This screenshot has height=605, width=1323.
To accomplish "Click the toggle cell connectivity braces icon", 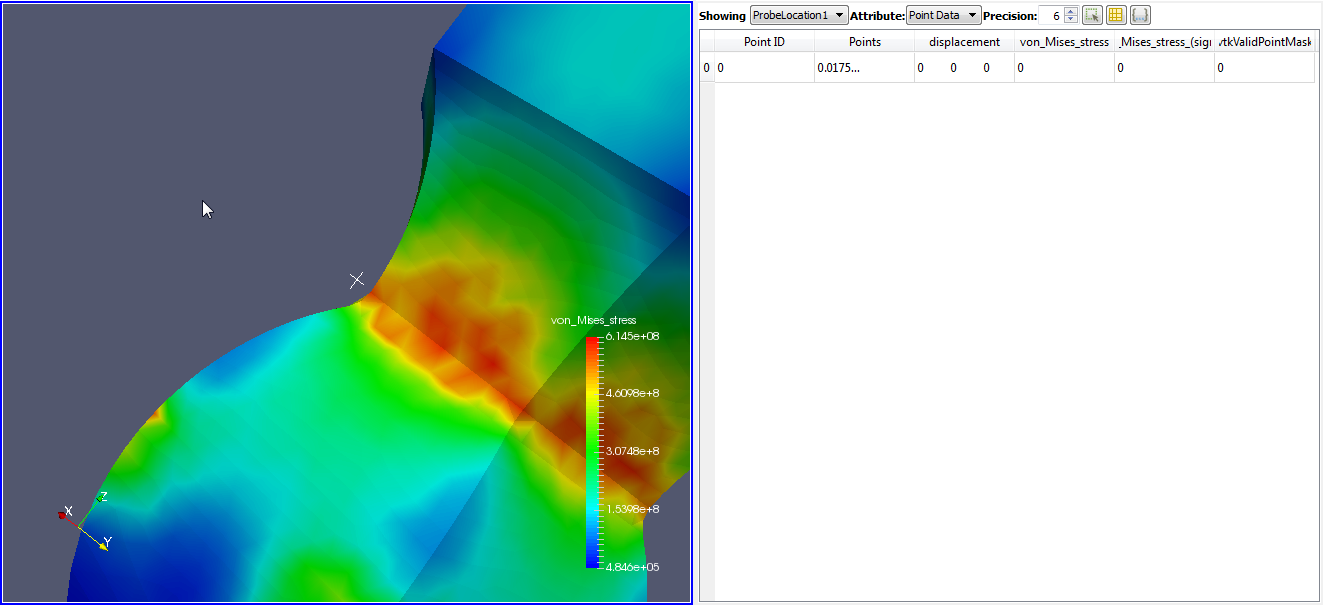I will (x=1140, y=15).
